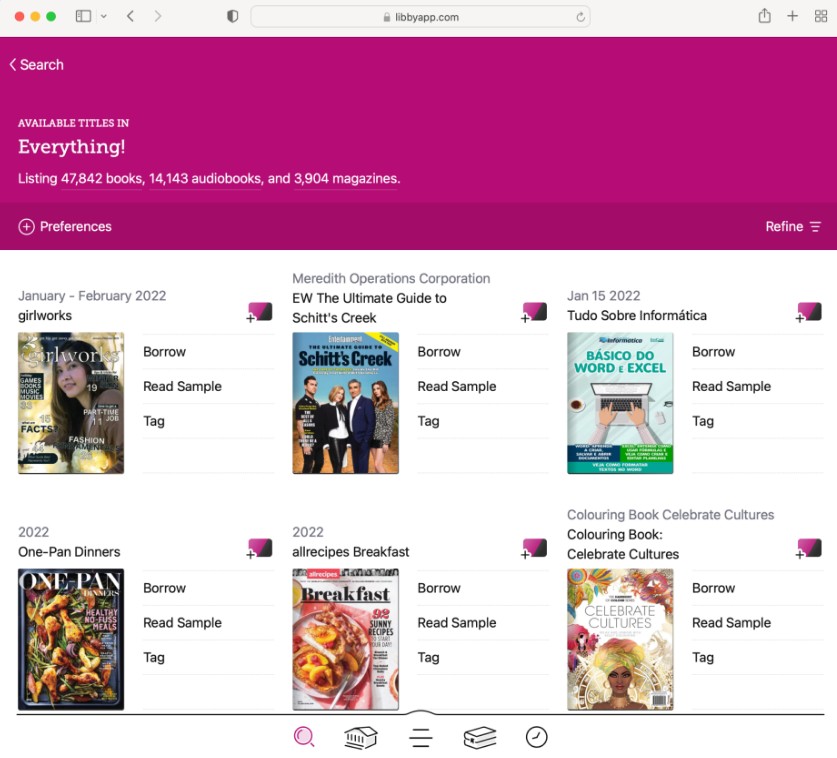Borrow the One-Pan Dinners magazine

pyautogui.click(x=164, y=587)
